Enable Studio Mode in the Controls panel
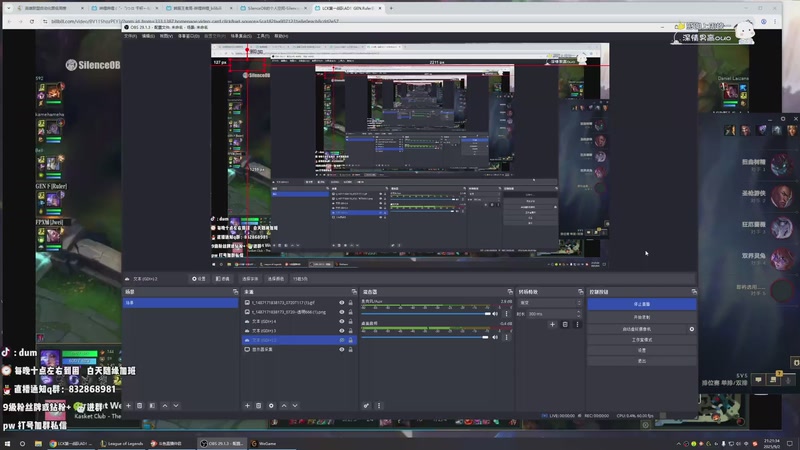Screen dimensions: 800x450 click(642, 340)
